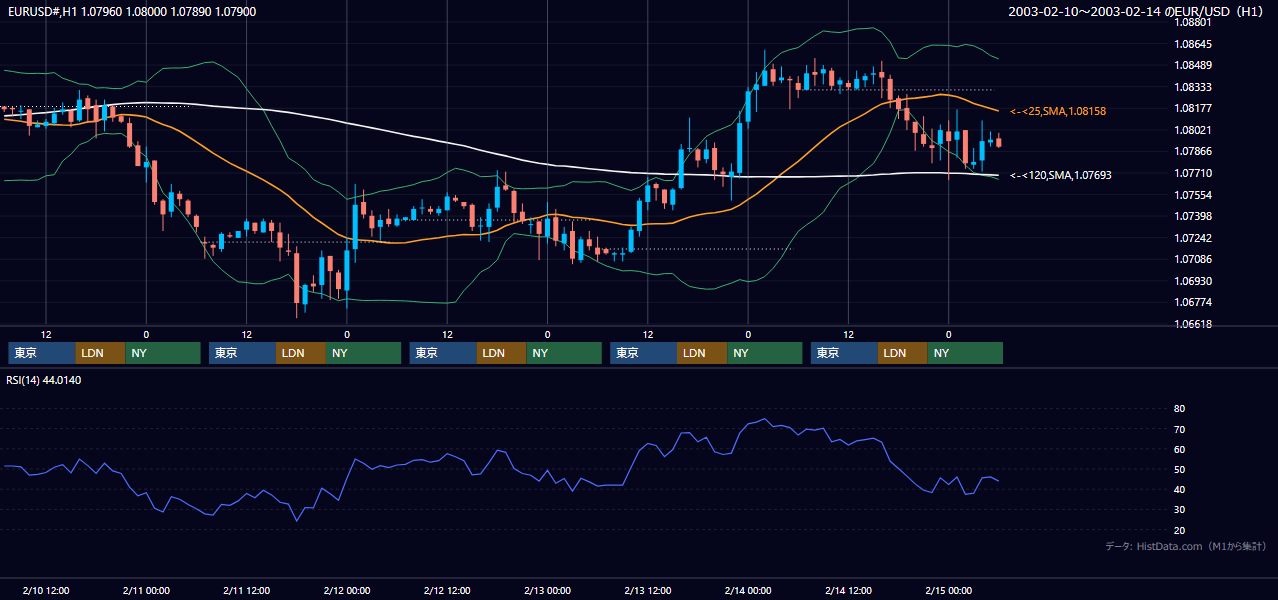Click the 2/11 00:00 time label

coord(146,590)
